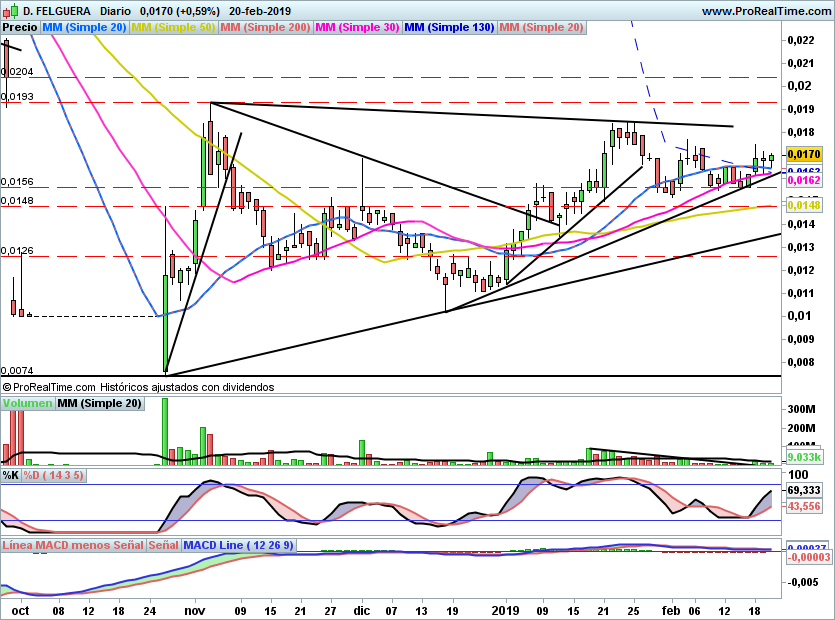Click the 0,0156 level label
This screenshot has height=620, width=835.
(x=17, y=182)
